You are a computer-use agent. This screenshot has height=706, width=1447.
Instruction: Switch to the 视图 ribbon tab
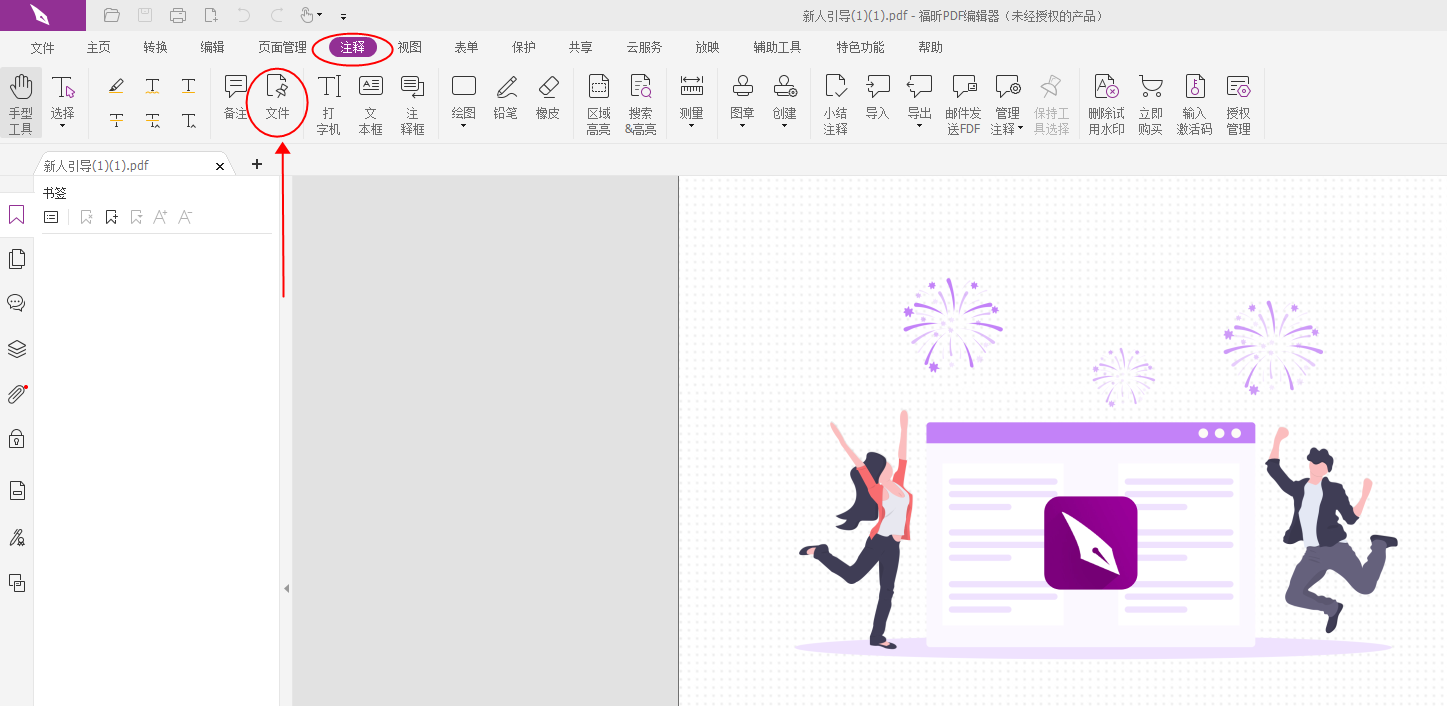tap(409, 46)
